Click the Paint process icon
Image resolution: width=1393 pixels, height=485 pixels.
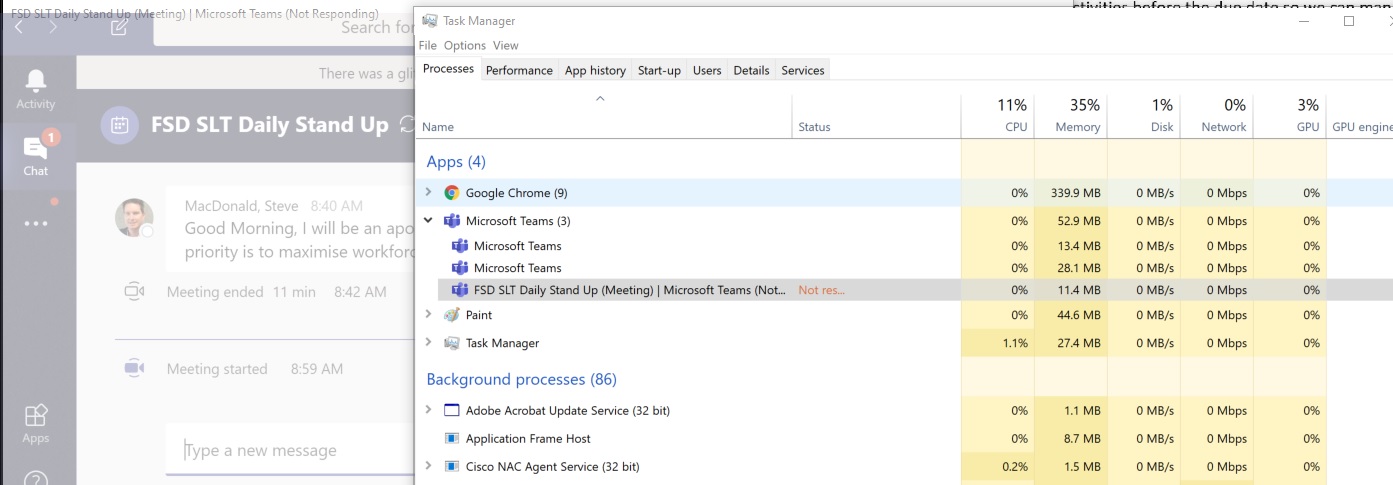pos(452,315)
